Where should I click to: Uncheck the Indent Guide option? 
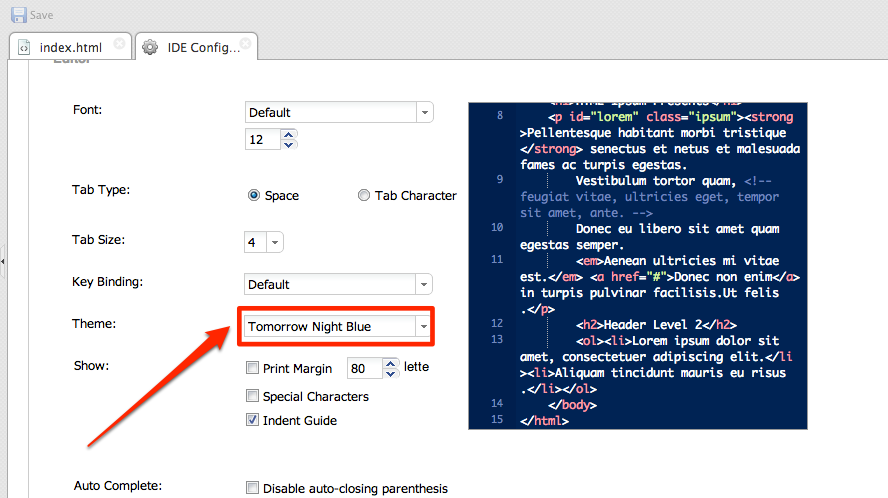coord(253,420)
